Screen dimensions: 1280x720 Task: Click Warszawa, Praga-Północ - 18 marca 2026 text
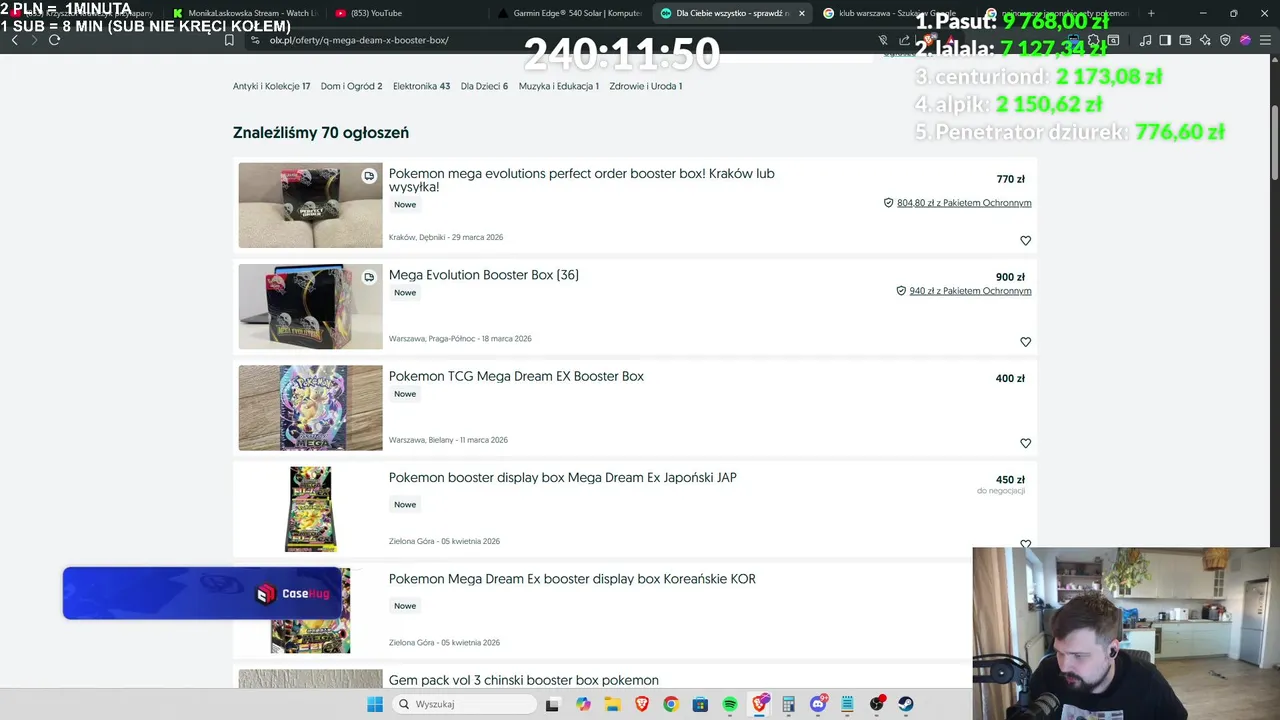click(460, 339)
